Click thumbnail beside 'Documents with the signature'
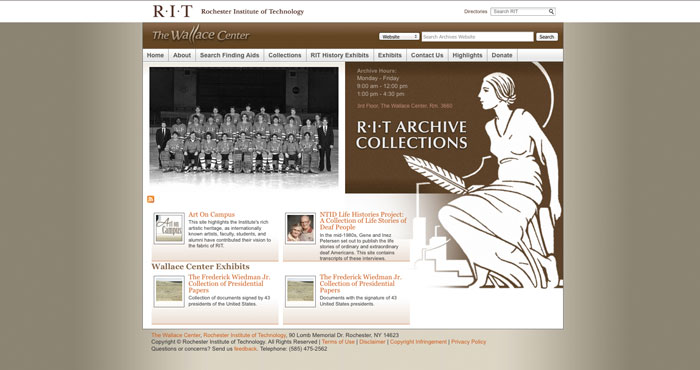Image resolution: width=700 pixels, height=370 pixels. pos(300,291)
